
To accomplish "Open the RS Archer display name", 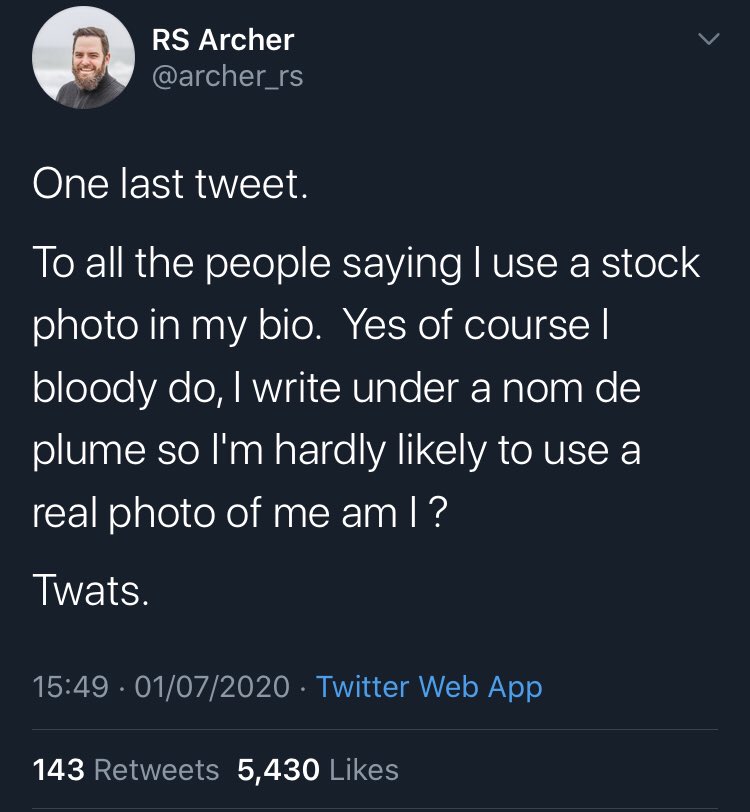I will pyautogui.click(x=222, y=40).
